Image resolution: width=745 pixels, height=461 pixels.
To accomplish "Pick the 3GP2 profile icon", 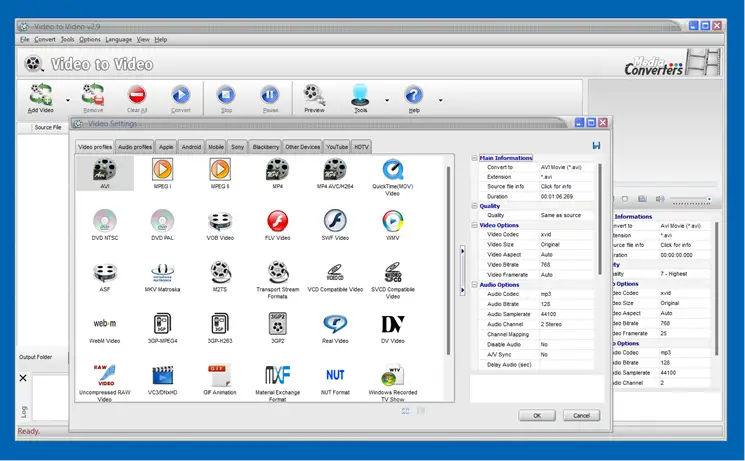I will click(x=277, y=324).
